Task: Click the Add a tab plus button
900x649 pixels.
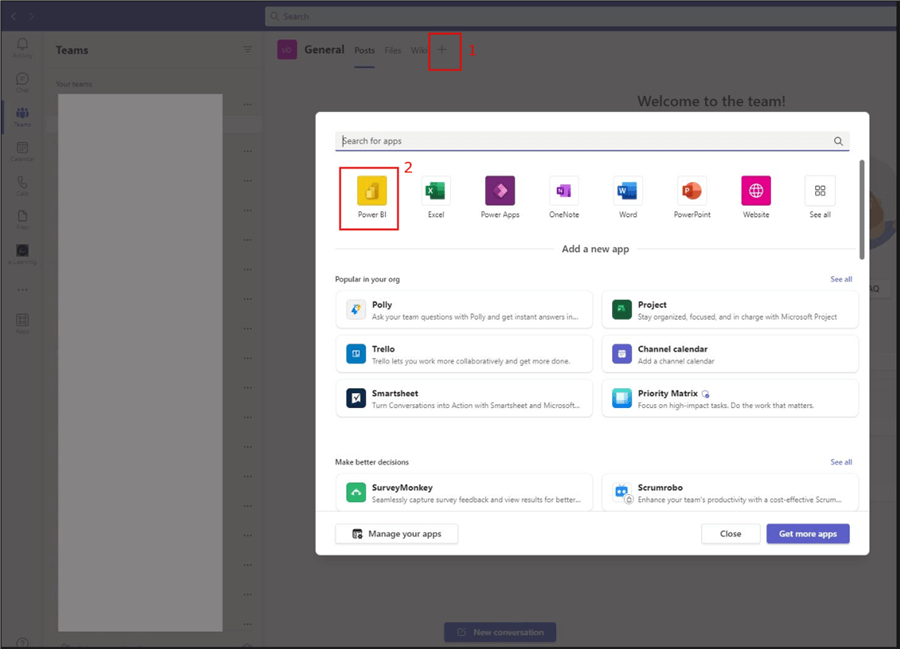Action: coord(442,50)
